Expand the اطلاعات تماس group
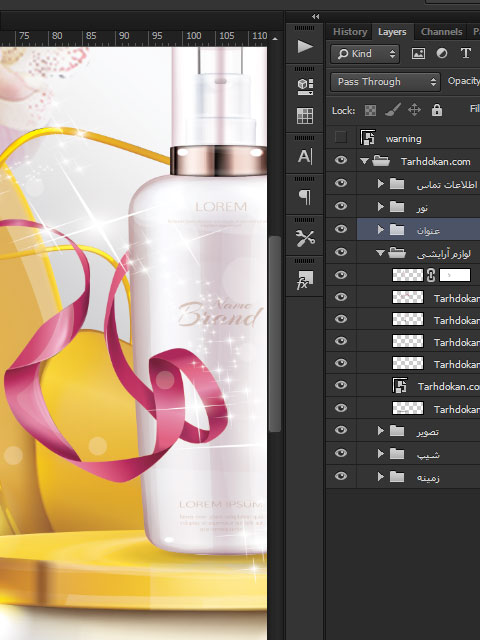480x640 pixels. pyautogui.click(x=381, y=184)
